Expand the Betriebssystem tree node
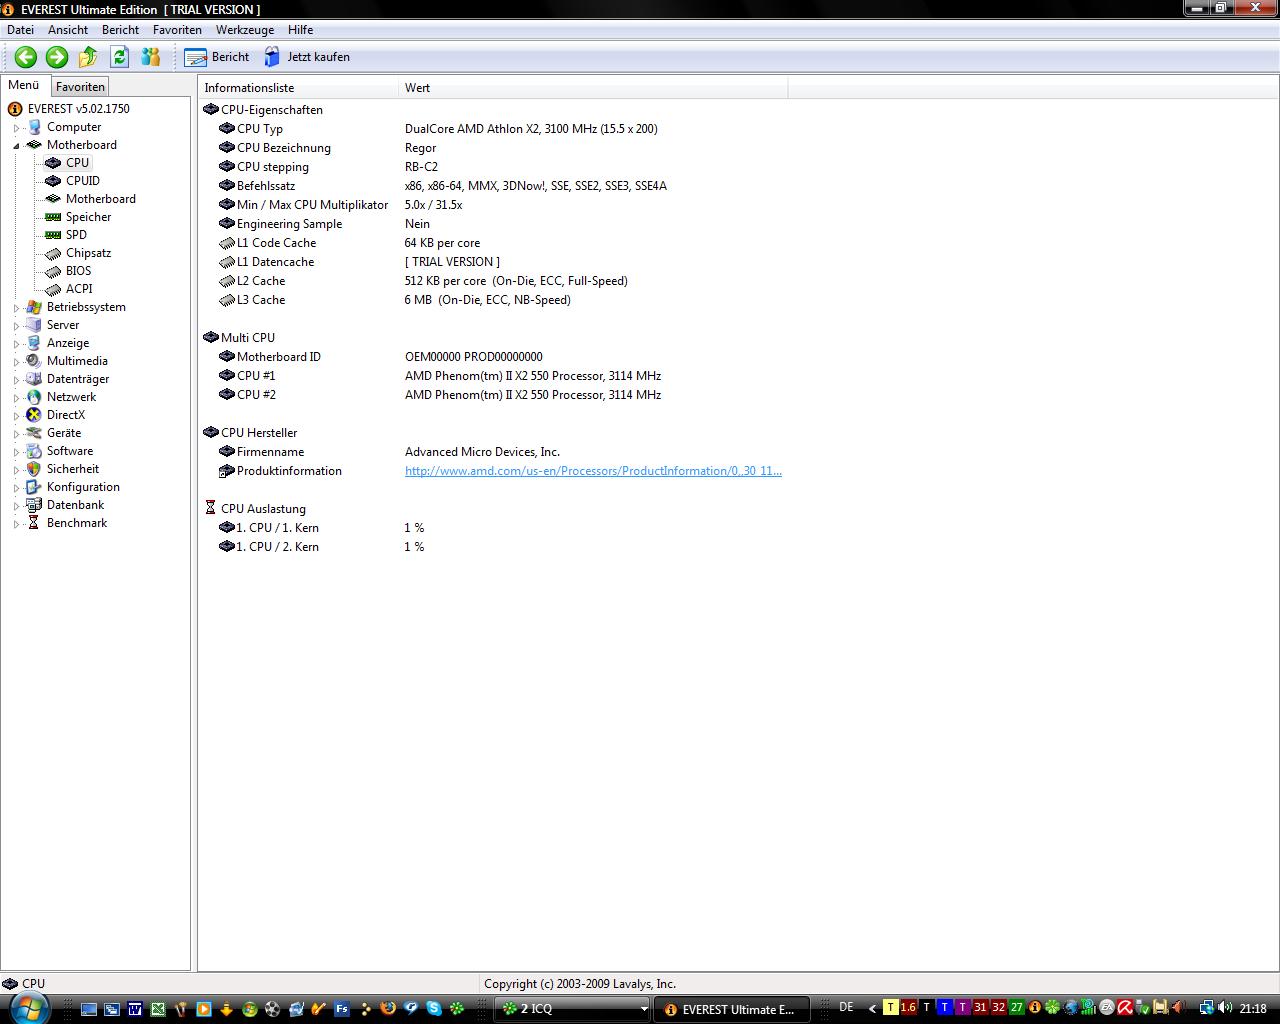 click(17, 308)
